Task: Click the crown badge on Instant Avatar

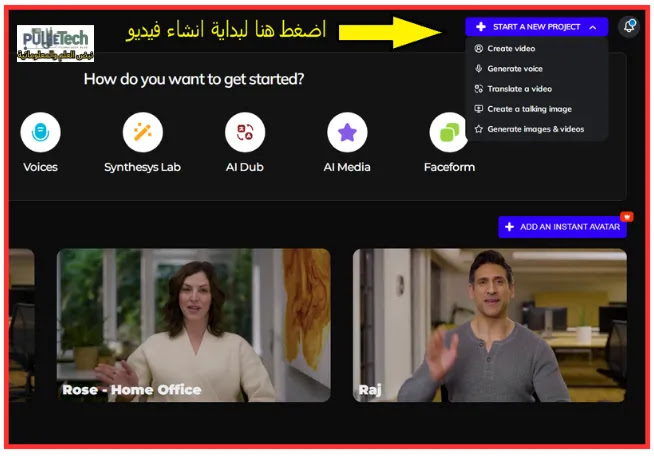Action: tap(626, 217)
